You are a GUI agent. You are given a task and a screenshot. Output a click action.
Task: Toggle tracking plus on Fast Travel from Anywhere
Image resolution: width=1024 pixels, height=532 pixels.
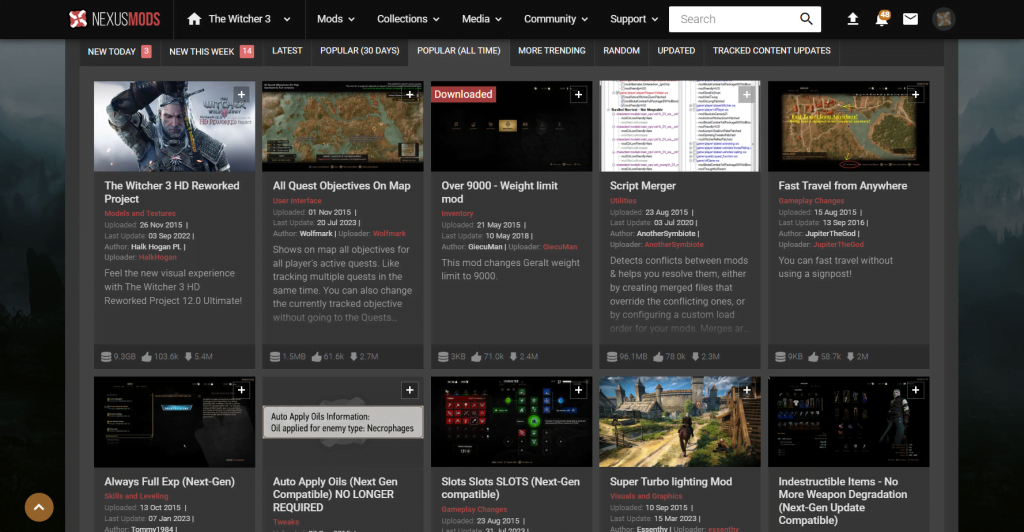(x=916, y=95)
